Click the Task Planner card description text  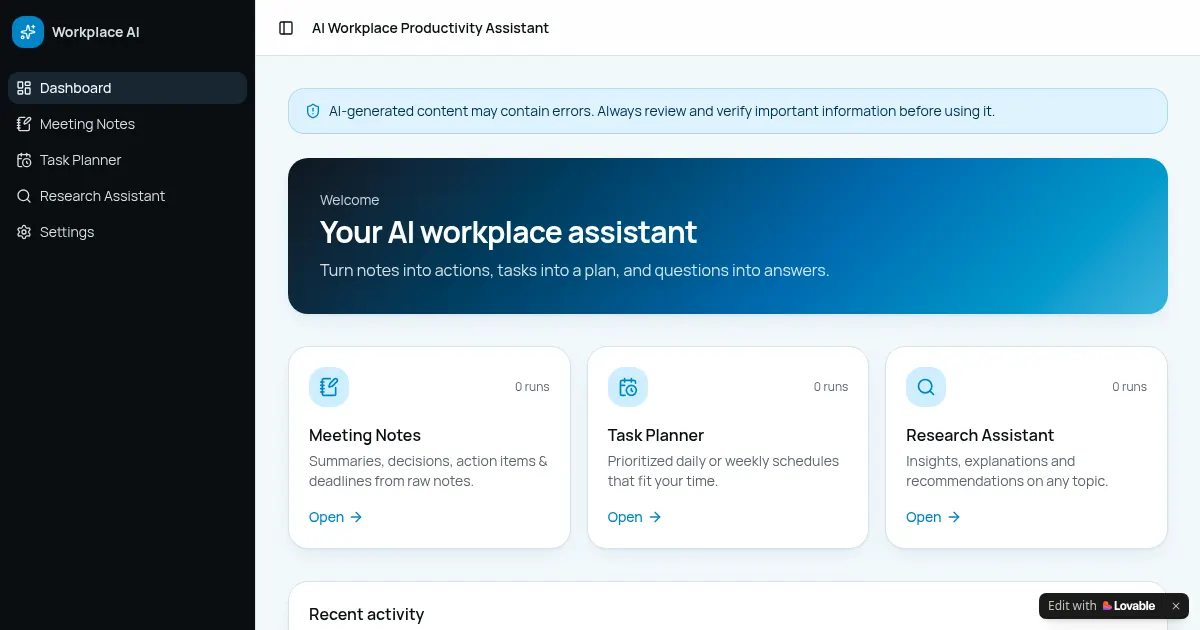(x=723, y=471)
